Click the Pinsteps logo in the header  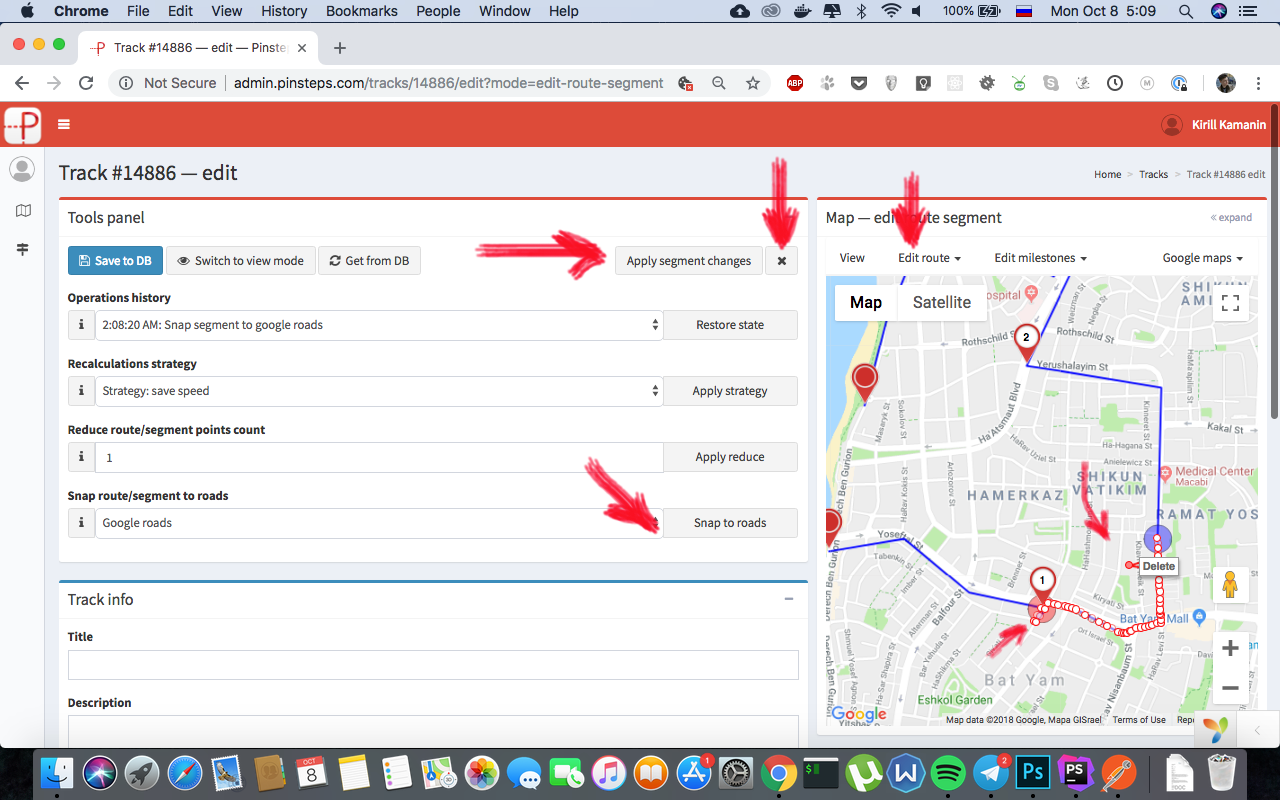[23, 125]
